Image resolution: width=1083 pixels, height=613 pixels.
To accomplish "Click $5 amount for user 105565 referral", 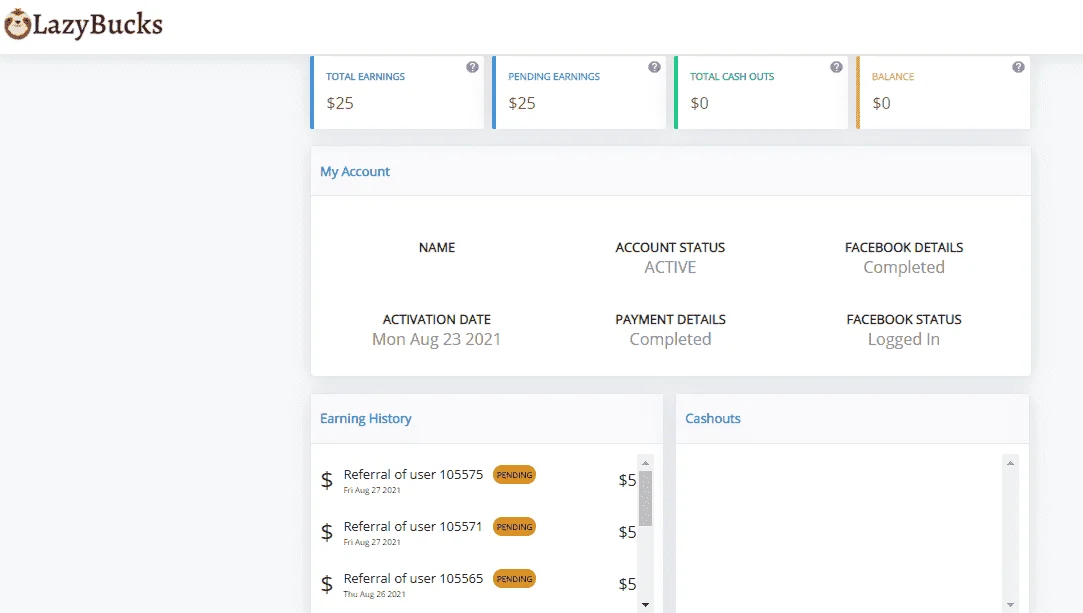I will click(627, 584).
